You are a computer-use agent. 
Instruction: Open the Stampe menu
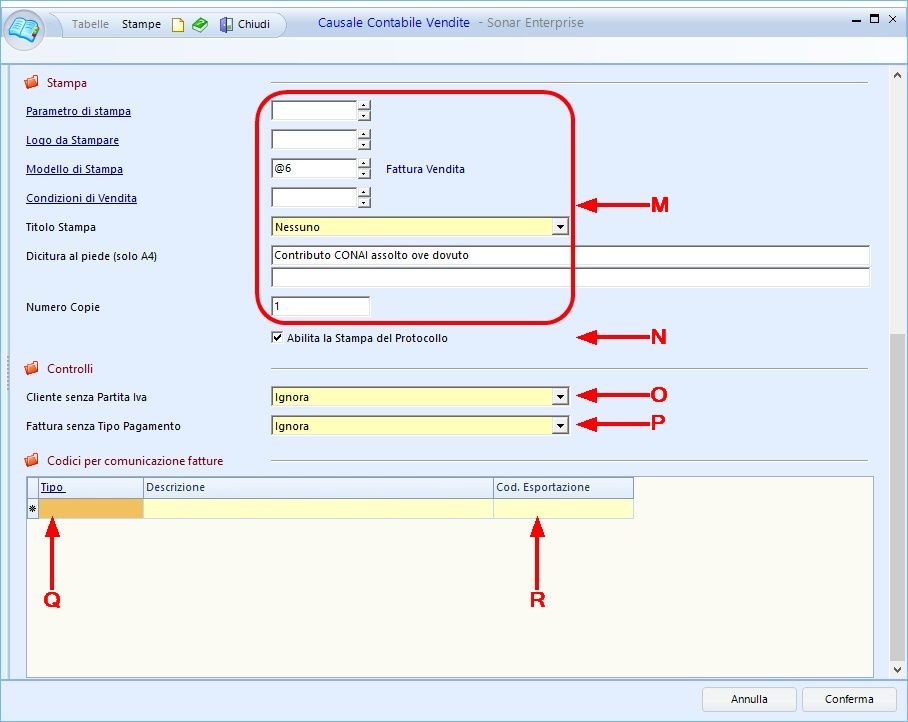click(x=141, y=24)
